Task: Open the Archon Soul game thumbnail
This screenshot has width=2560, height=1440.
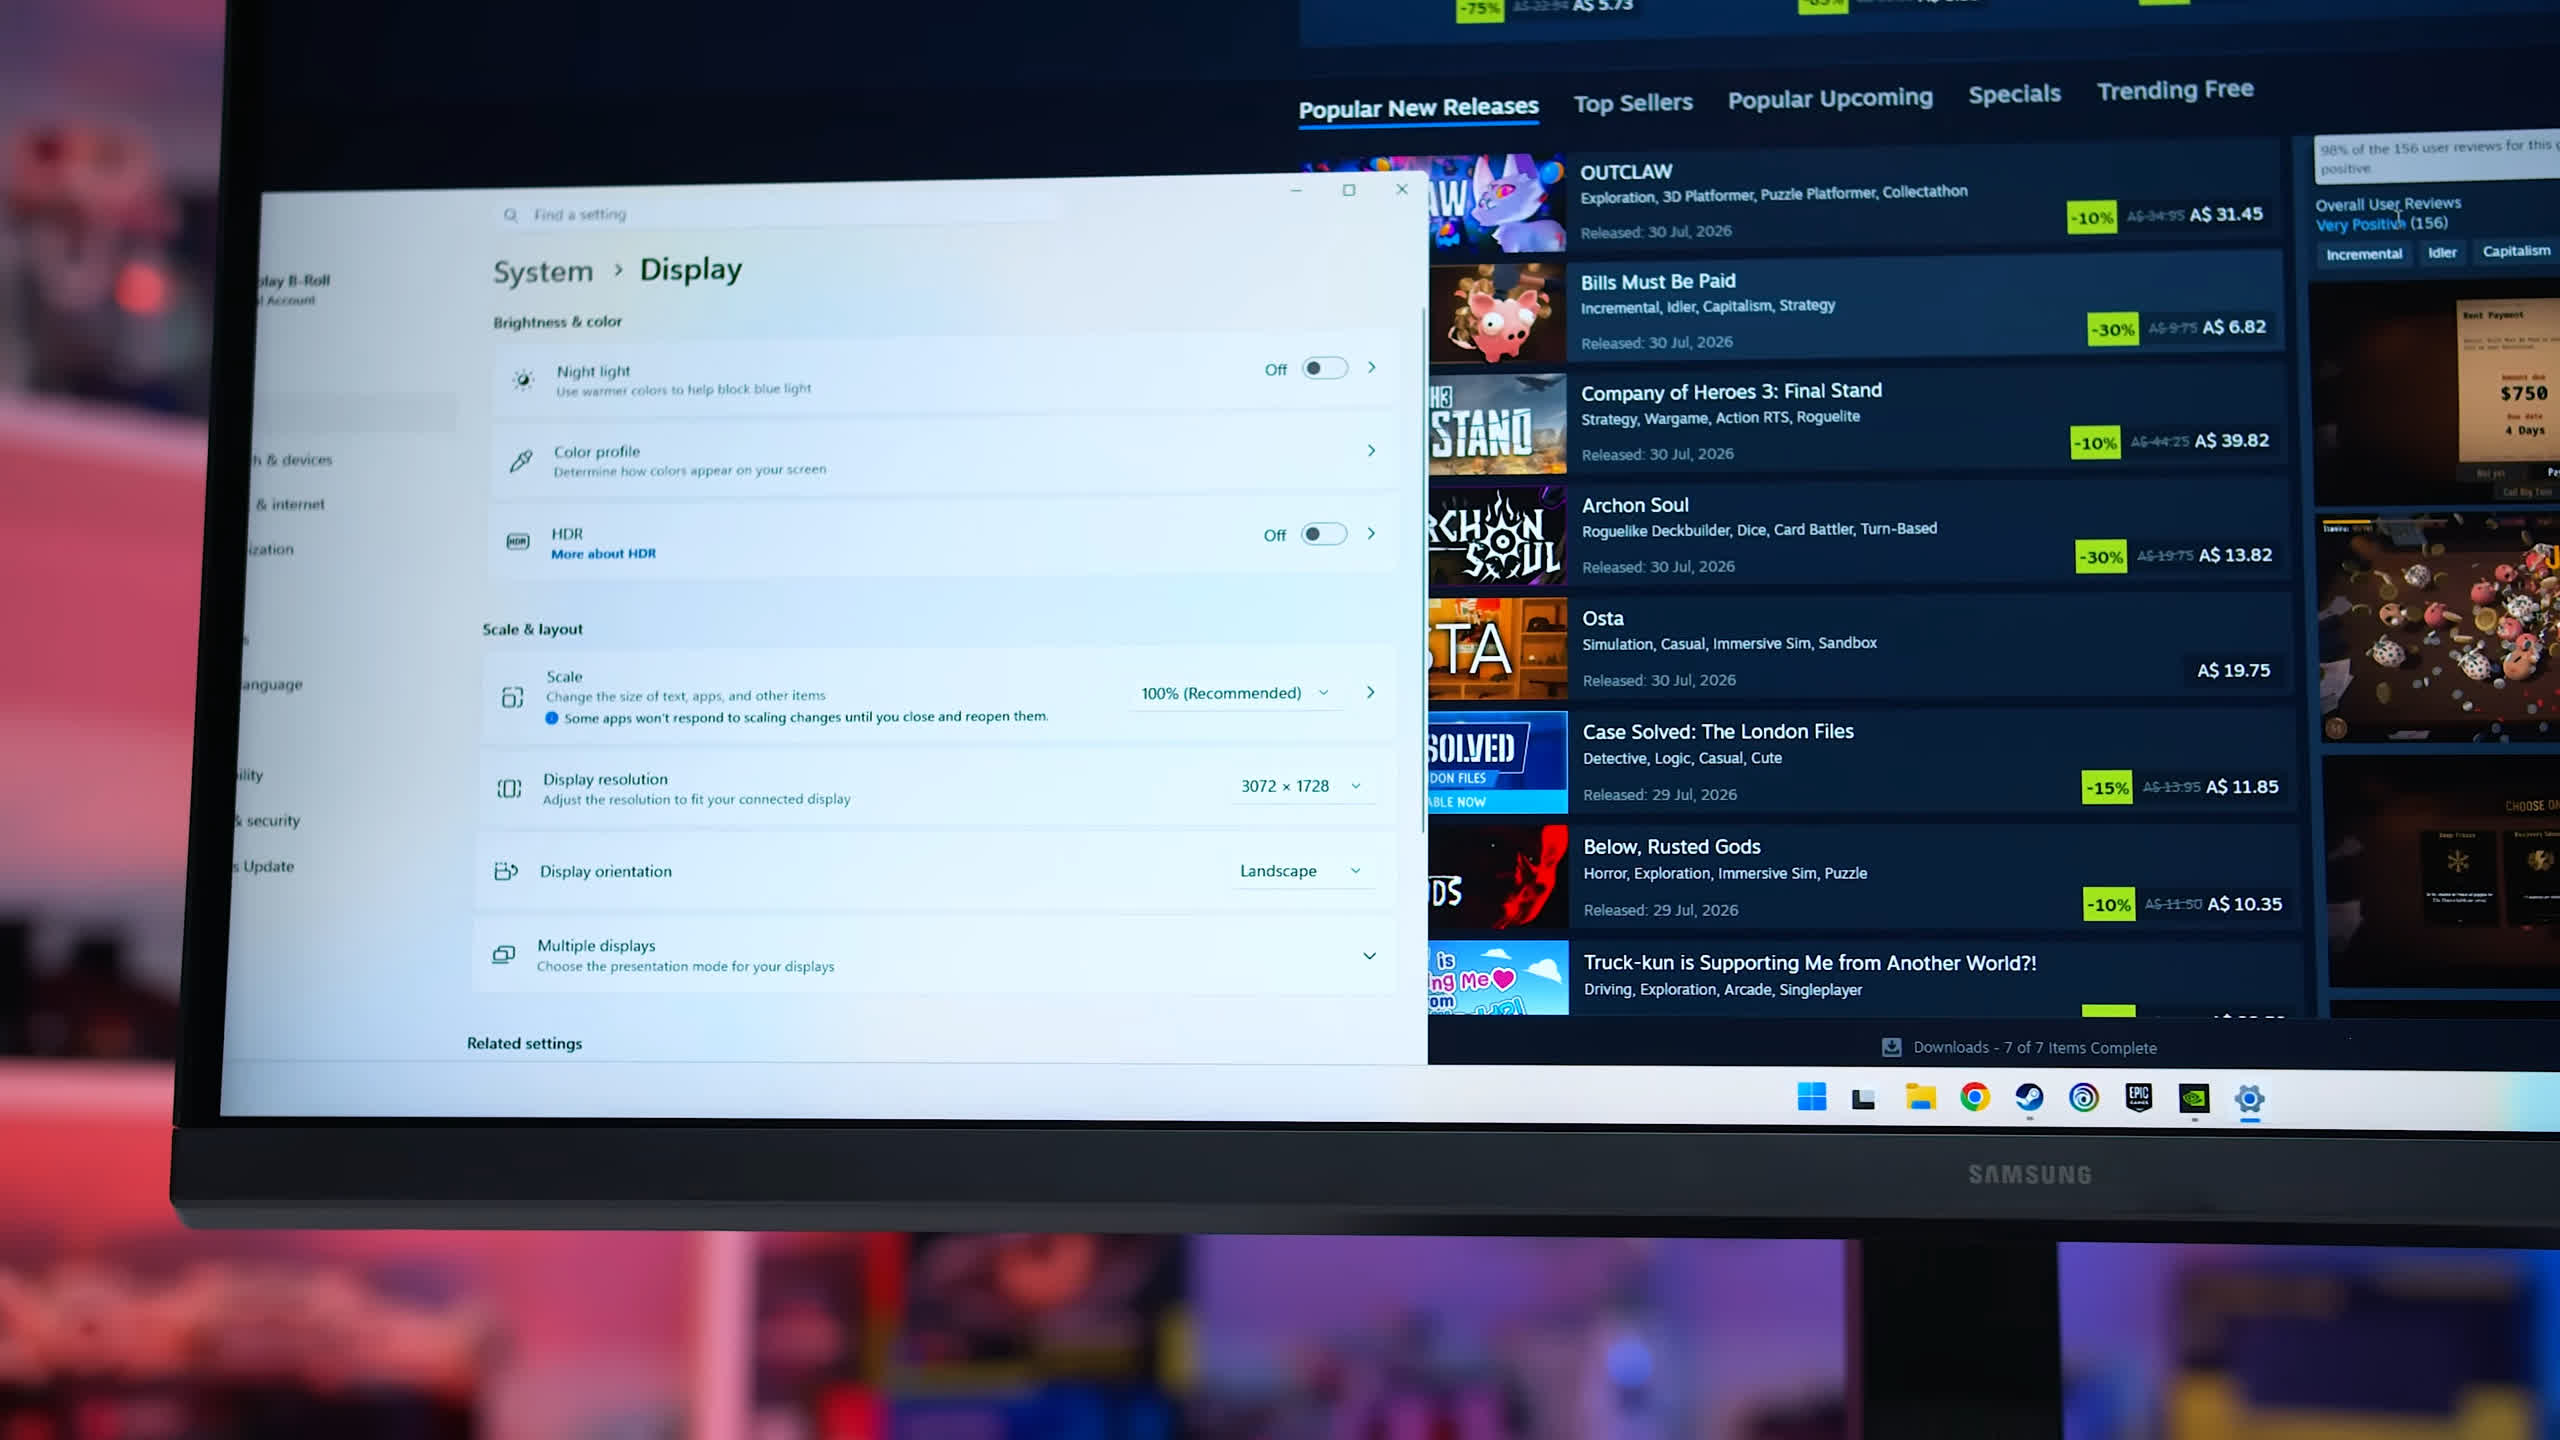Action: (1497, 536)
